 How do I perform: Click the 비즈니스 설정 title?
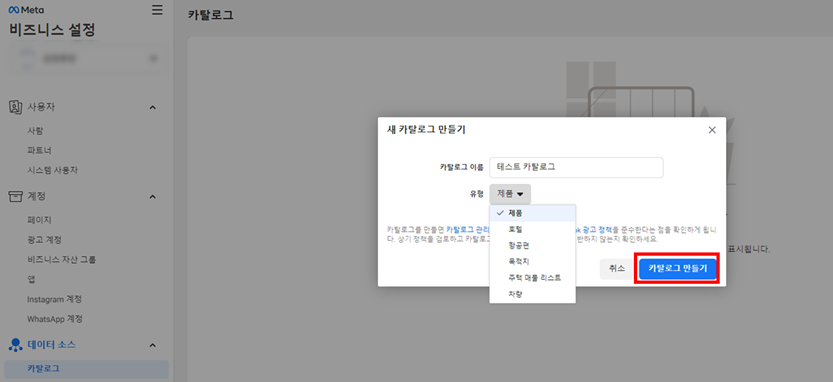pos(52,30)
